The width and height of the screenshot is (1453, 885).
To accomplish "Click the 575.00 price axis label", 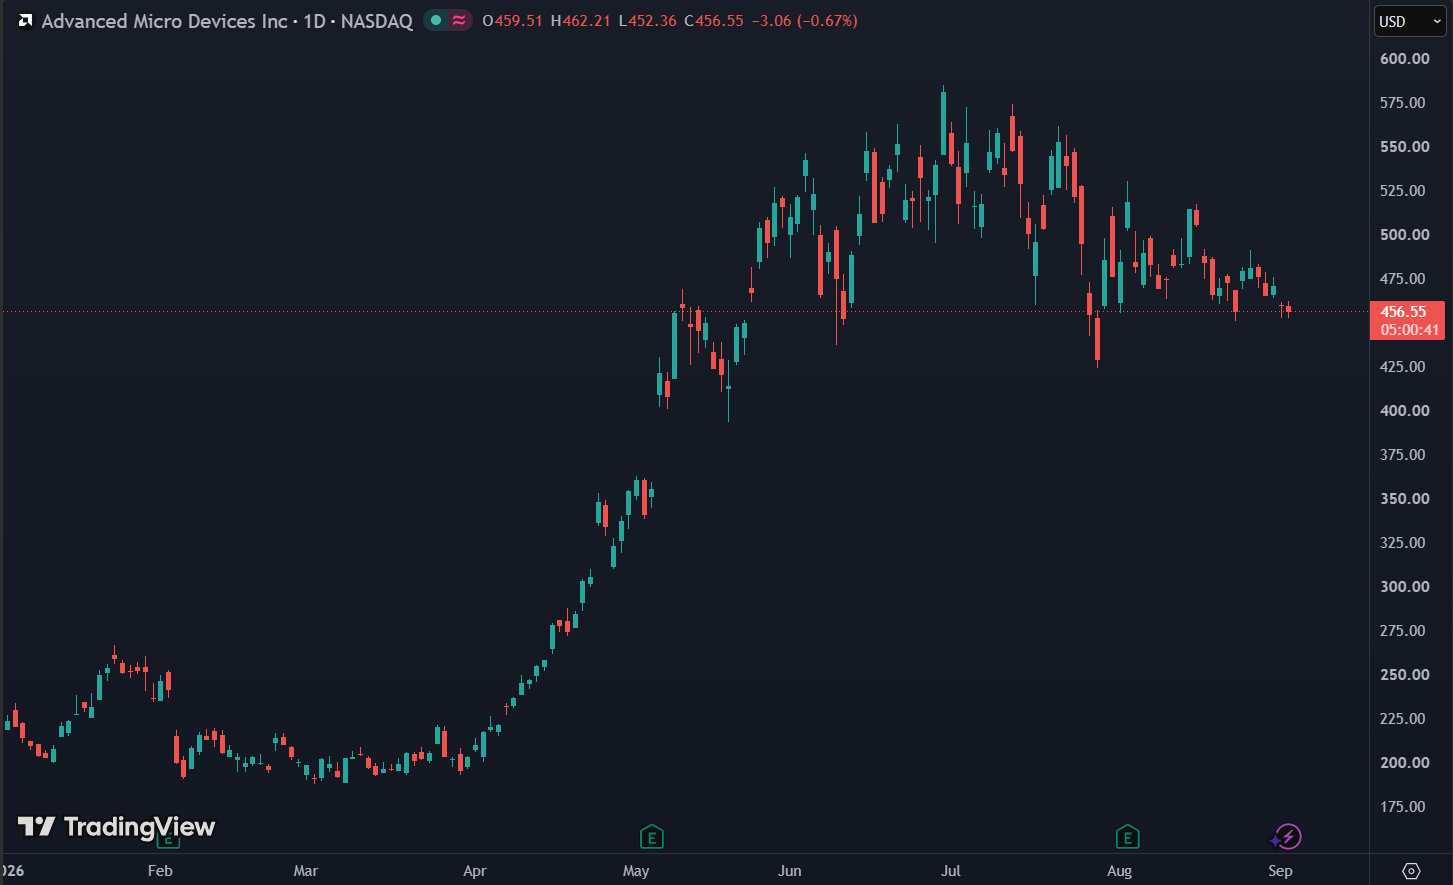I will [x=1405, y=103].
